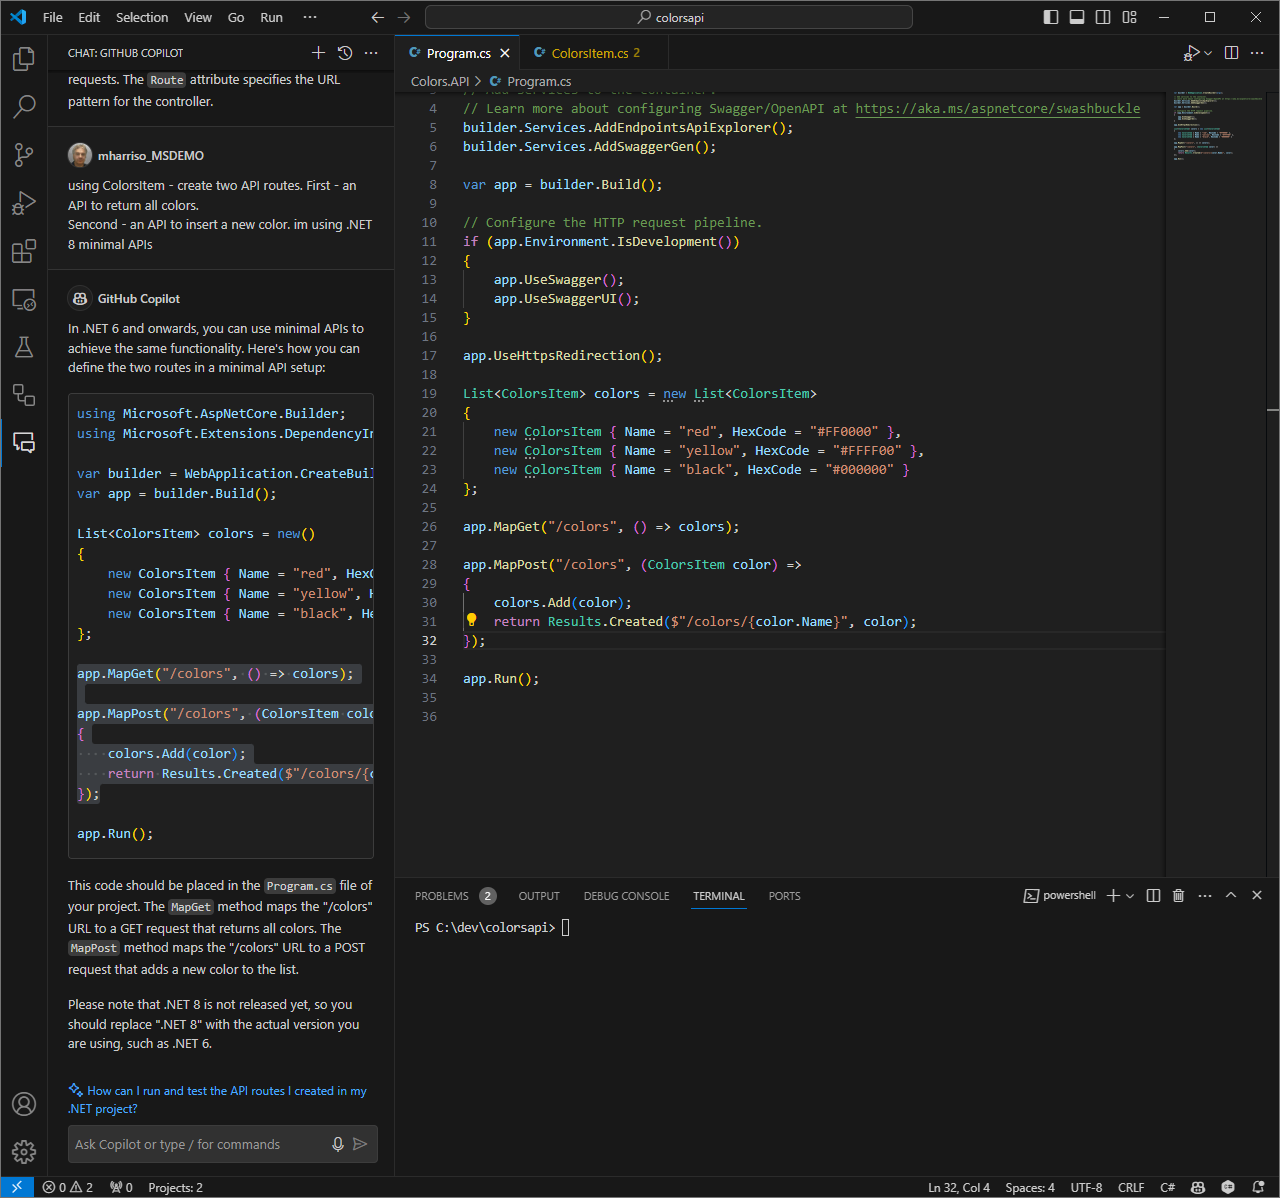The height and width of the screenshot is (1198, 1280).
Task: Open the Chat view in activity bar
Action: tap(24, 443)
